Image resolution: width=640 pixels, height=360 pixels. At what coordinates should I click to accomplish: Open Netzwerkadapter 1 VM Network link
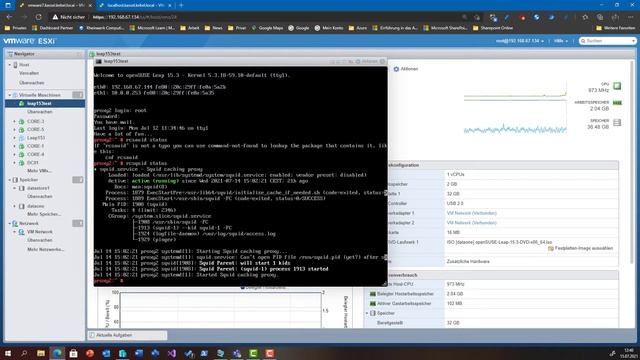[x=471, y=213]
